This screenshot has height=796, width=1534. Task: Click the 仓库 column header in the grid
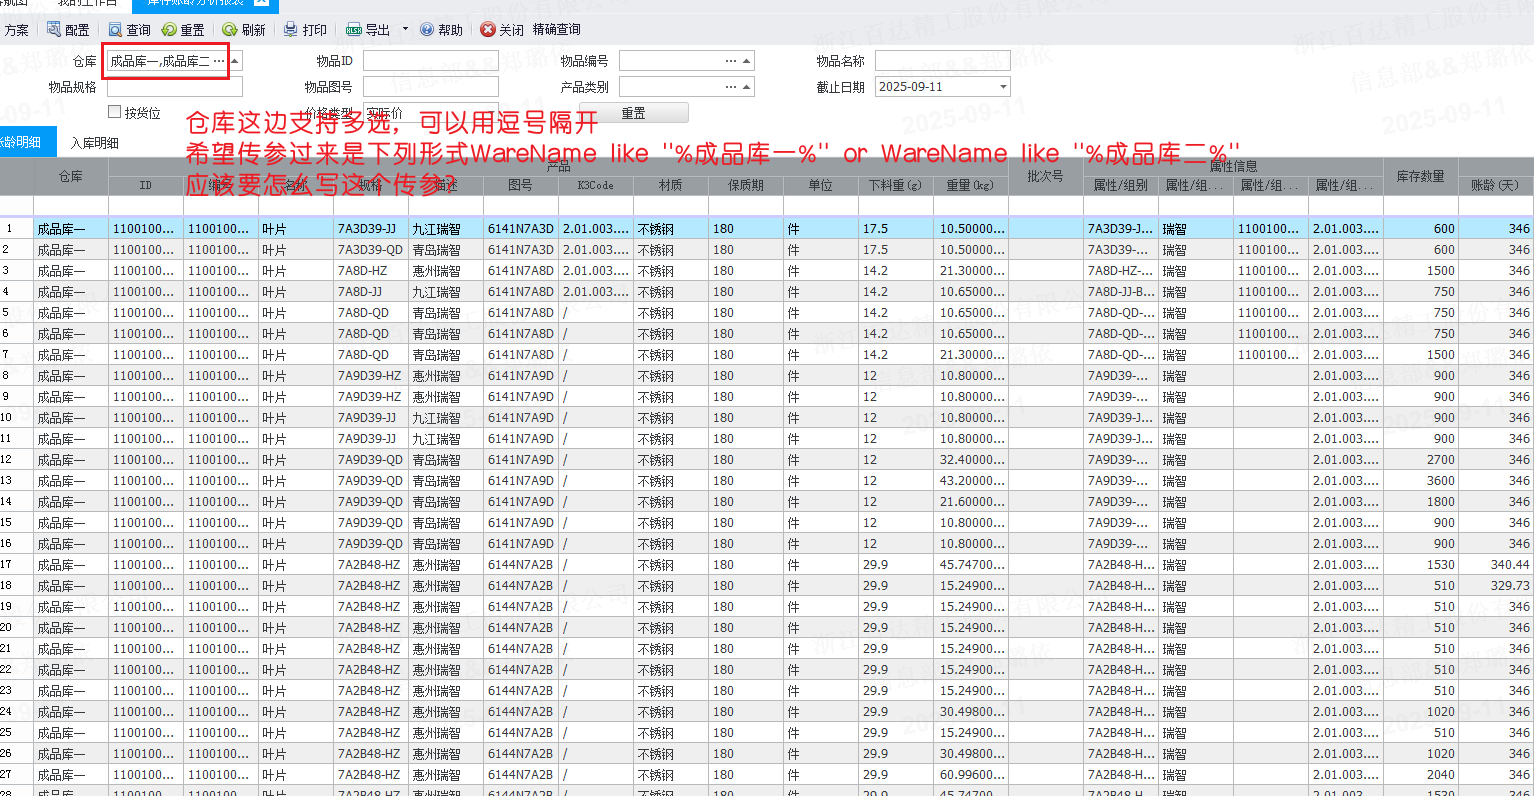pyautogui.click(x=70, y=176)
